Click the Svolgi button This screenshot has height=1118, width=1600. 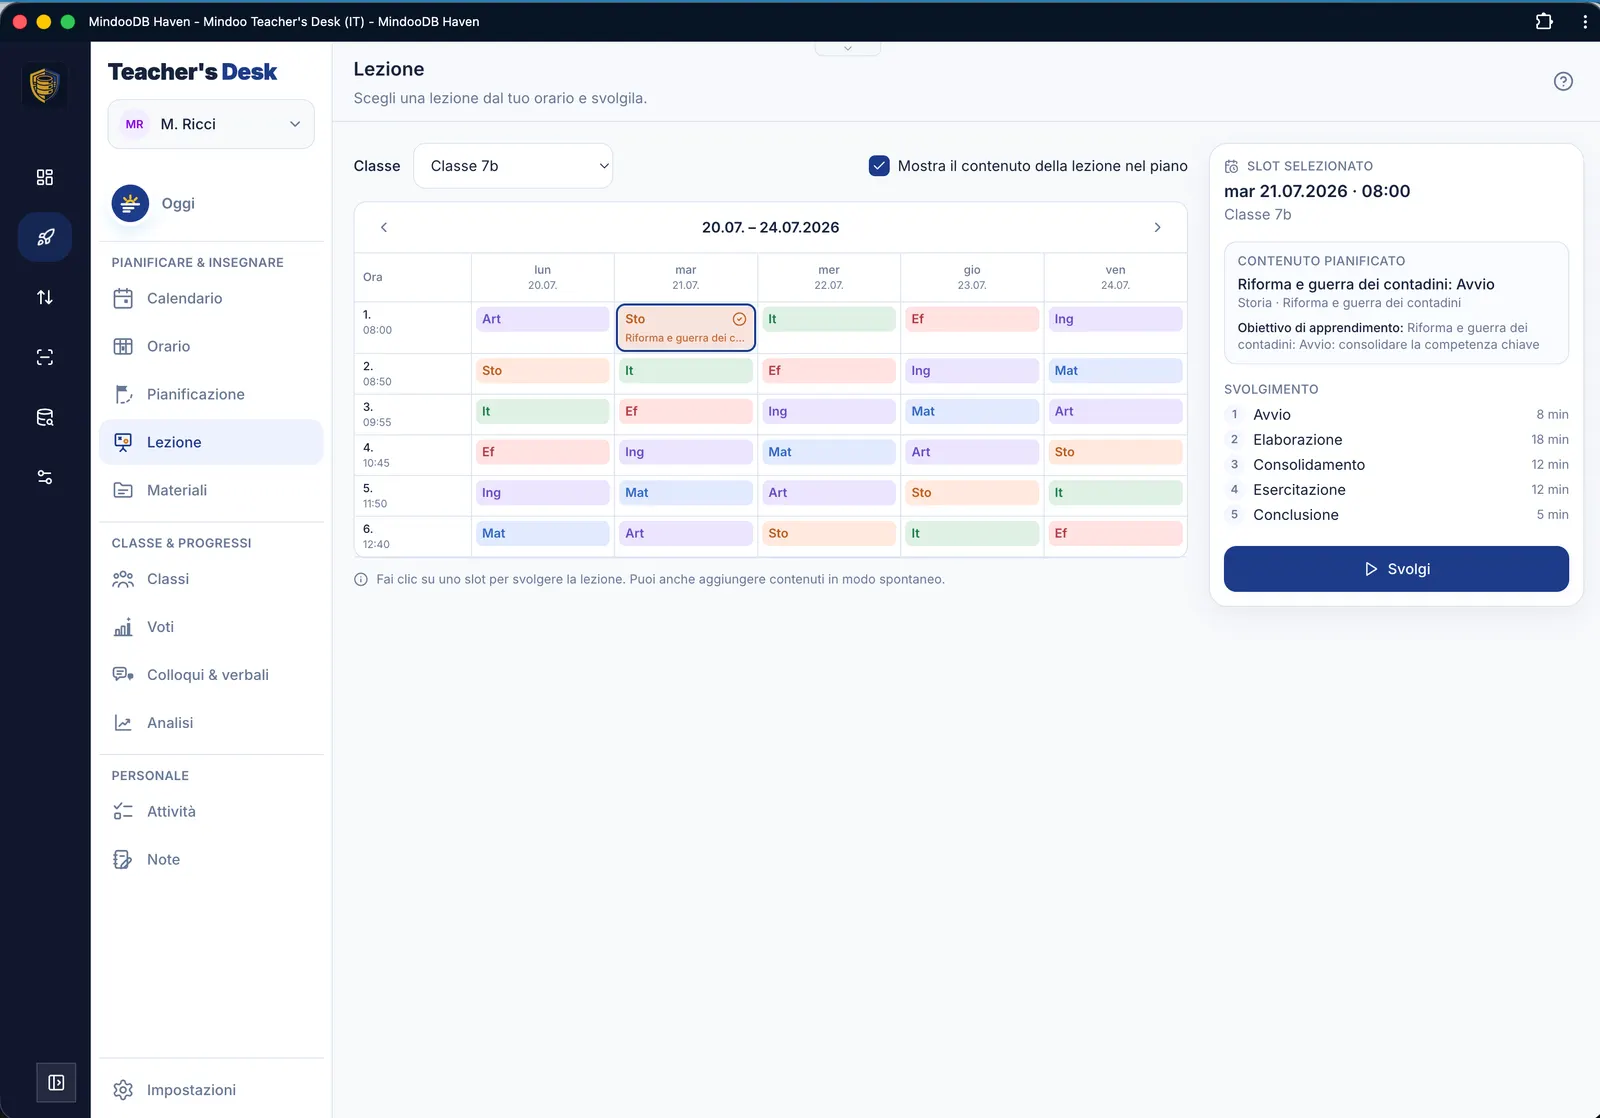(x=1396, y=569)
